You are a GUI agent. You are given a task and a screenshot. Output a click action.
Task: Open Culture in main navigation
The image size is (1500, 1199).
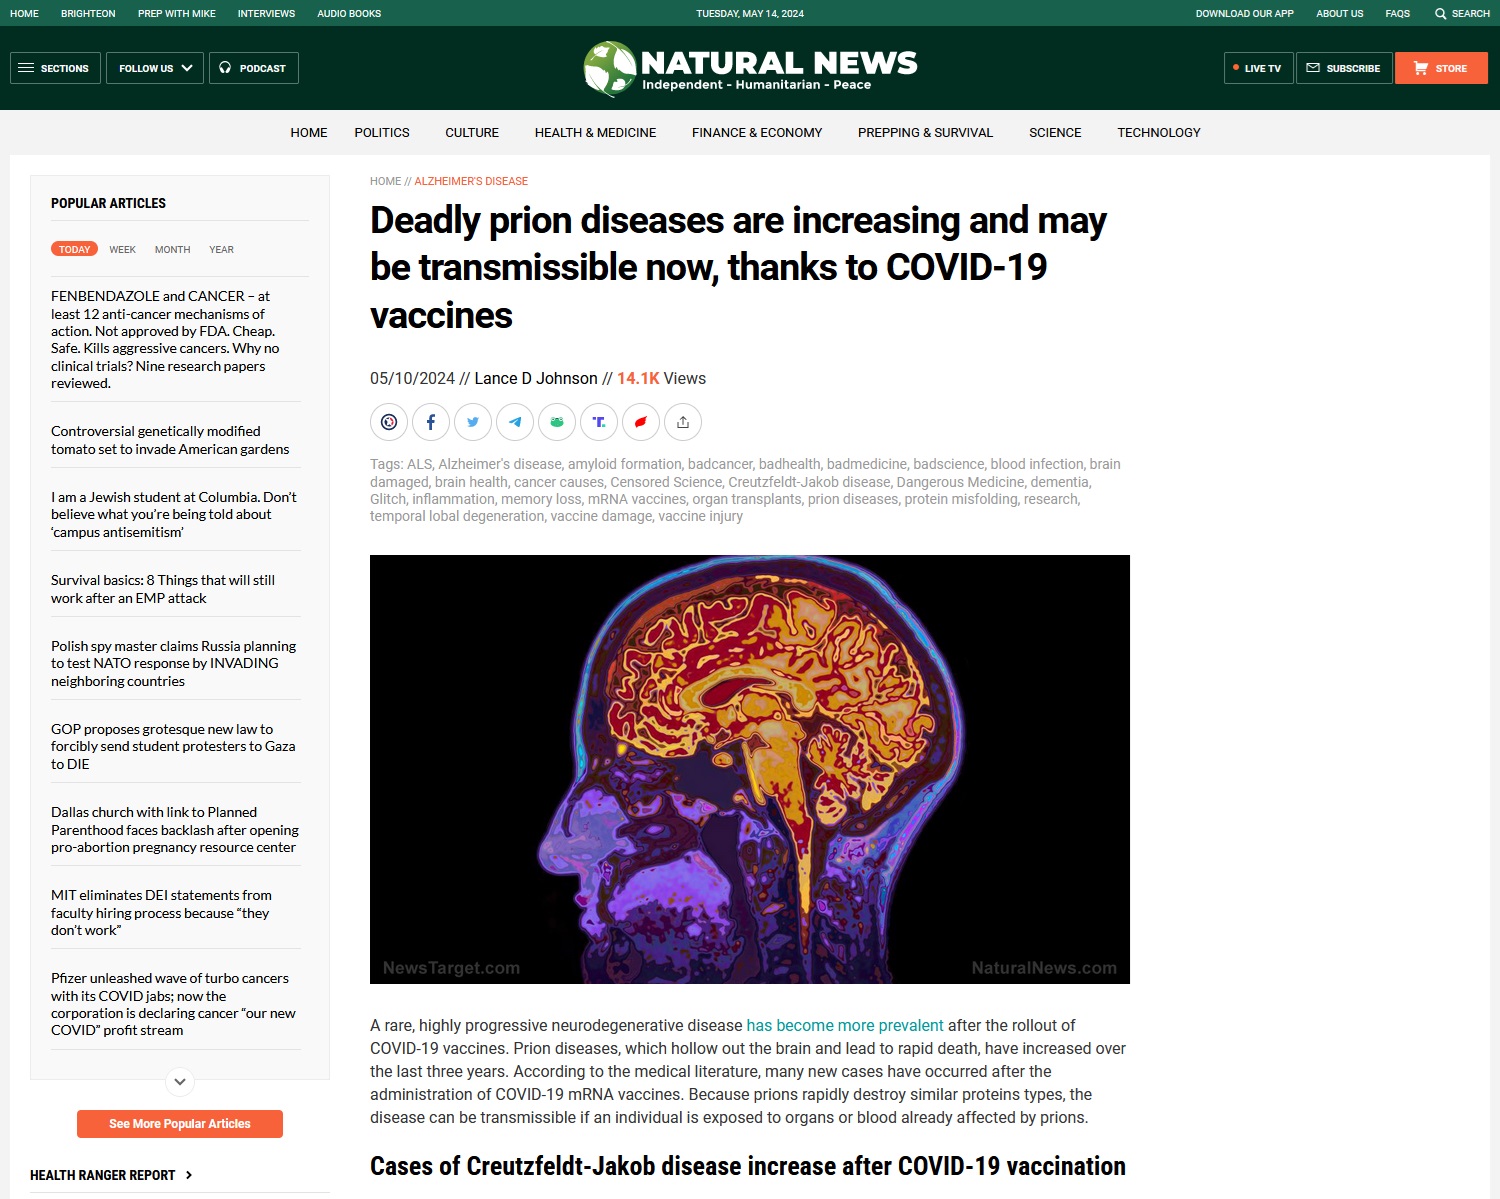coord(472,132)
